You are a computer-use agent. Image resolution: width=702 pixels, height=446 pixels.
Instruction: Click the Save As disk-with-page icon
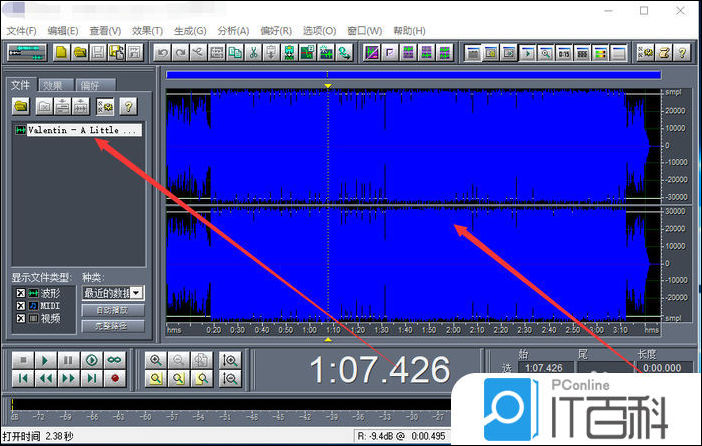pos(117,53)
